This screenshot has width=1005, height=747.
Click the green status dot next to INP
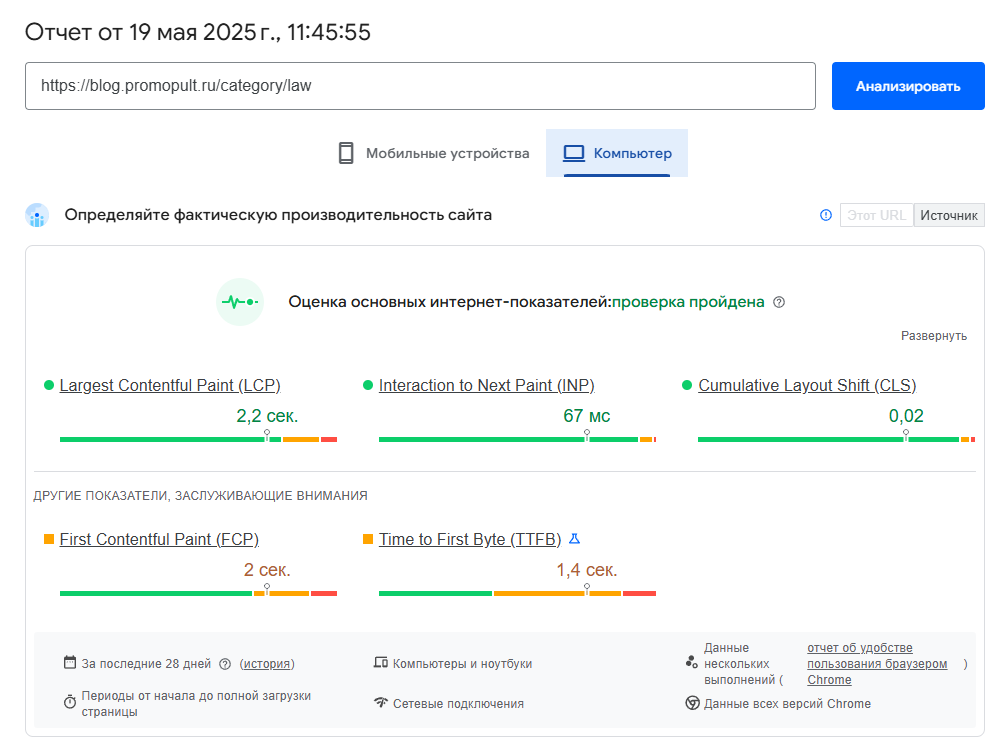point(368,385)
